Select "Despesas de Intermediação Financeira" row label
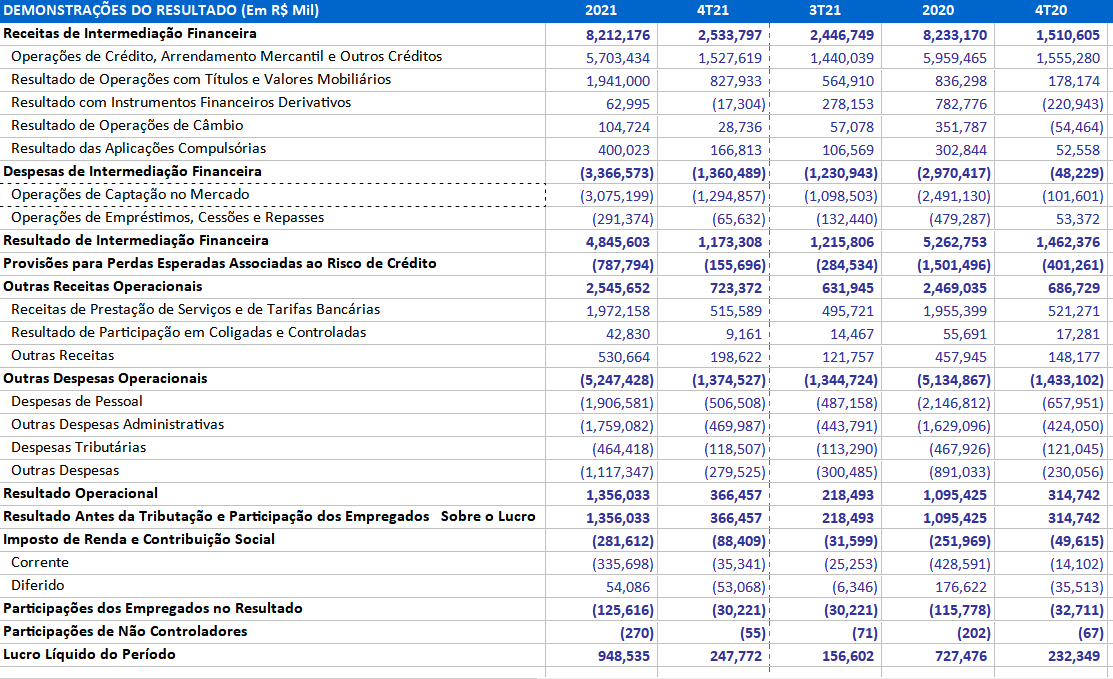 click(x=132, y=171)
